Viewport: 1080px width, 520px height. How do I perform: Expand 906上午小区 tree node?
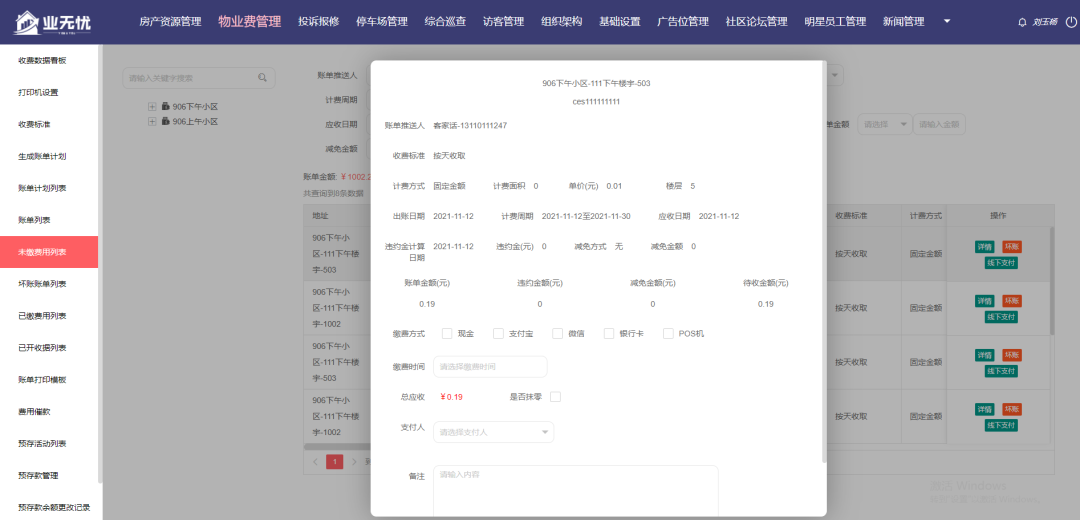click(152, 121)
